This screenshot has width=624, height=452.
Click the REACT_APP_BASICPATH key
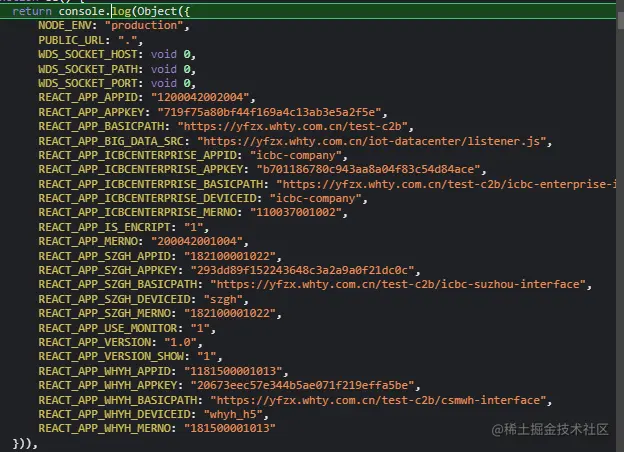101,126
